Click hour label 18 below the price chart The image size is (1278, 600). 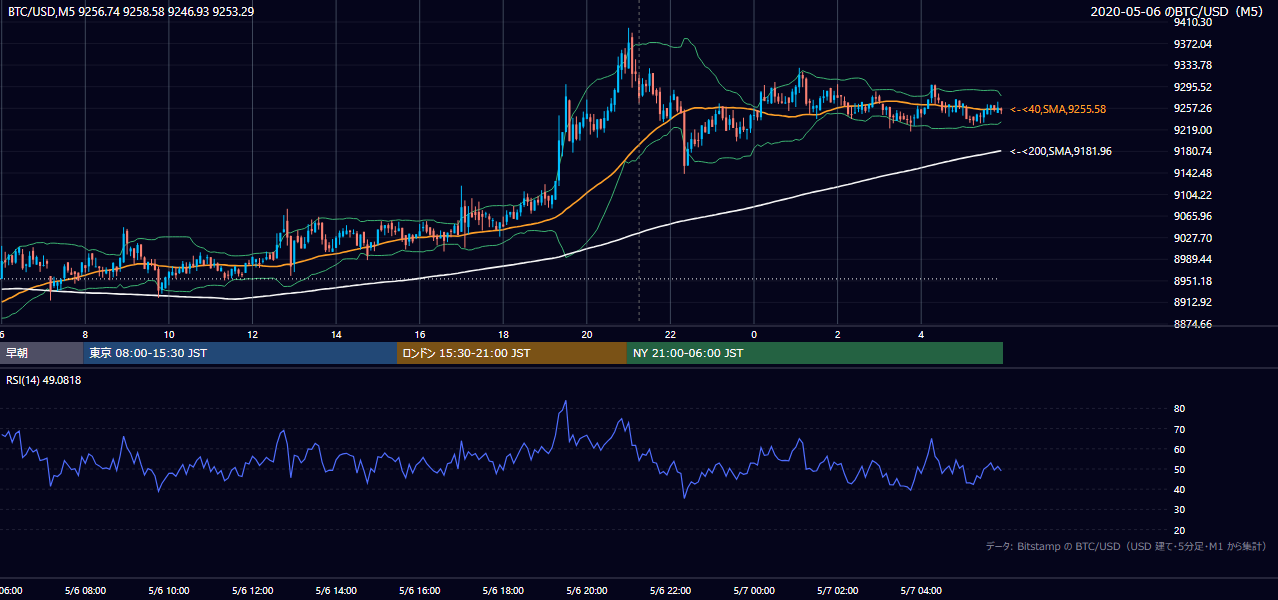click(x=504, y=335)
